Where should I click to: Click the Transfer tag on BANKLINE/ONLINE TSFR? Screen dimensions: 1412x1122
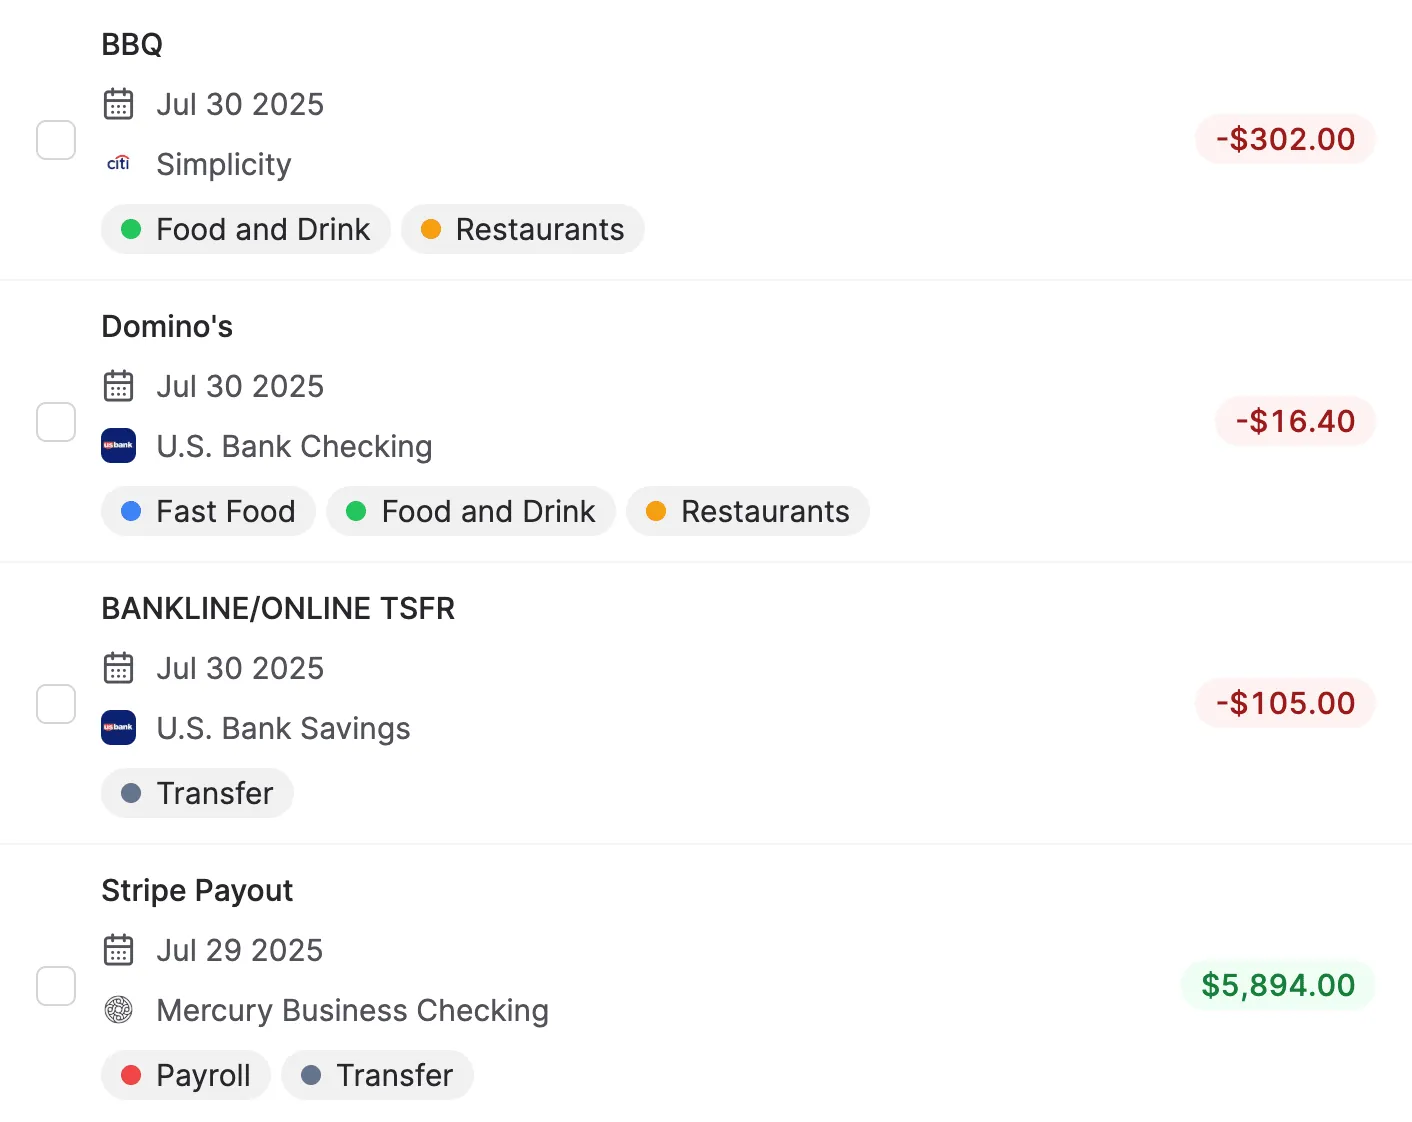(x=197, y=793)
